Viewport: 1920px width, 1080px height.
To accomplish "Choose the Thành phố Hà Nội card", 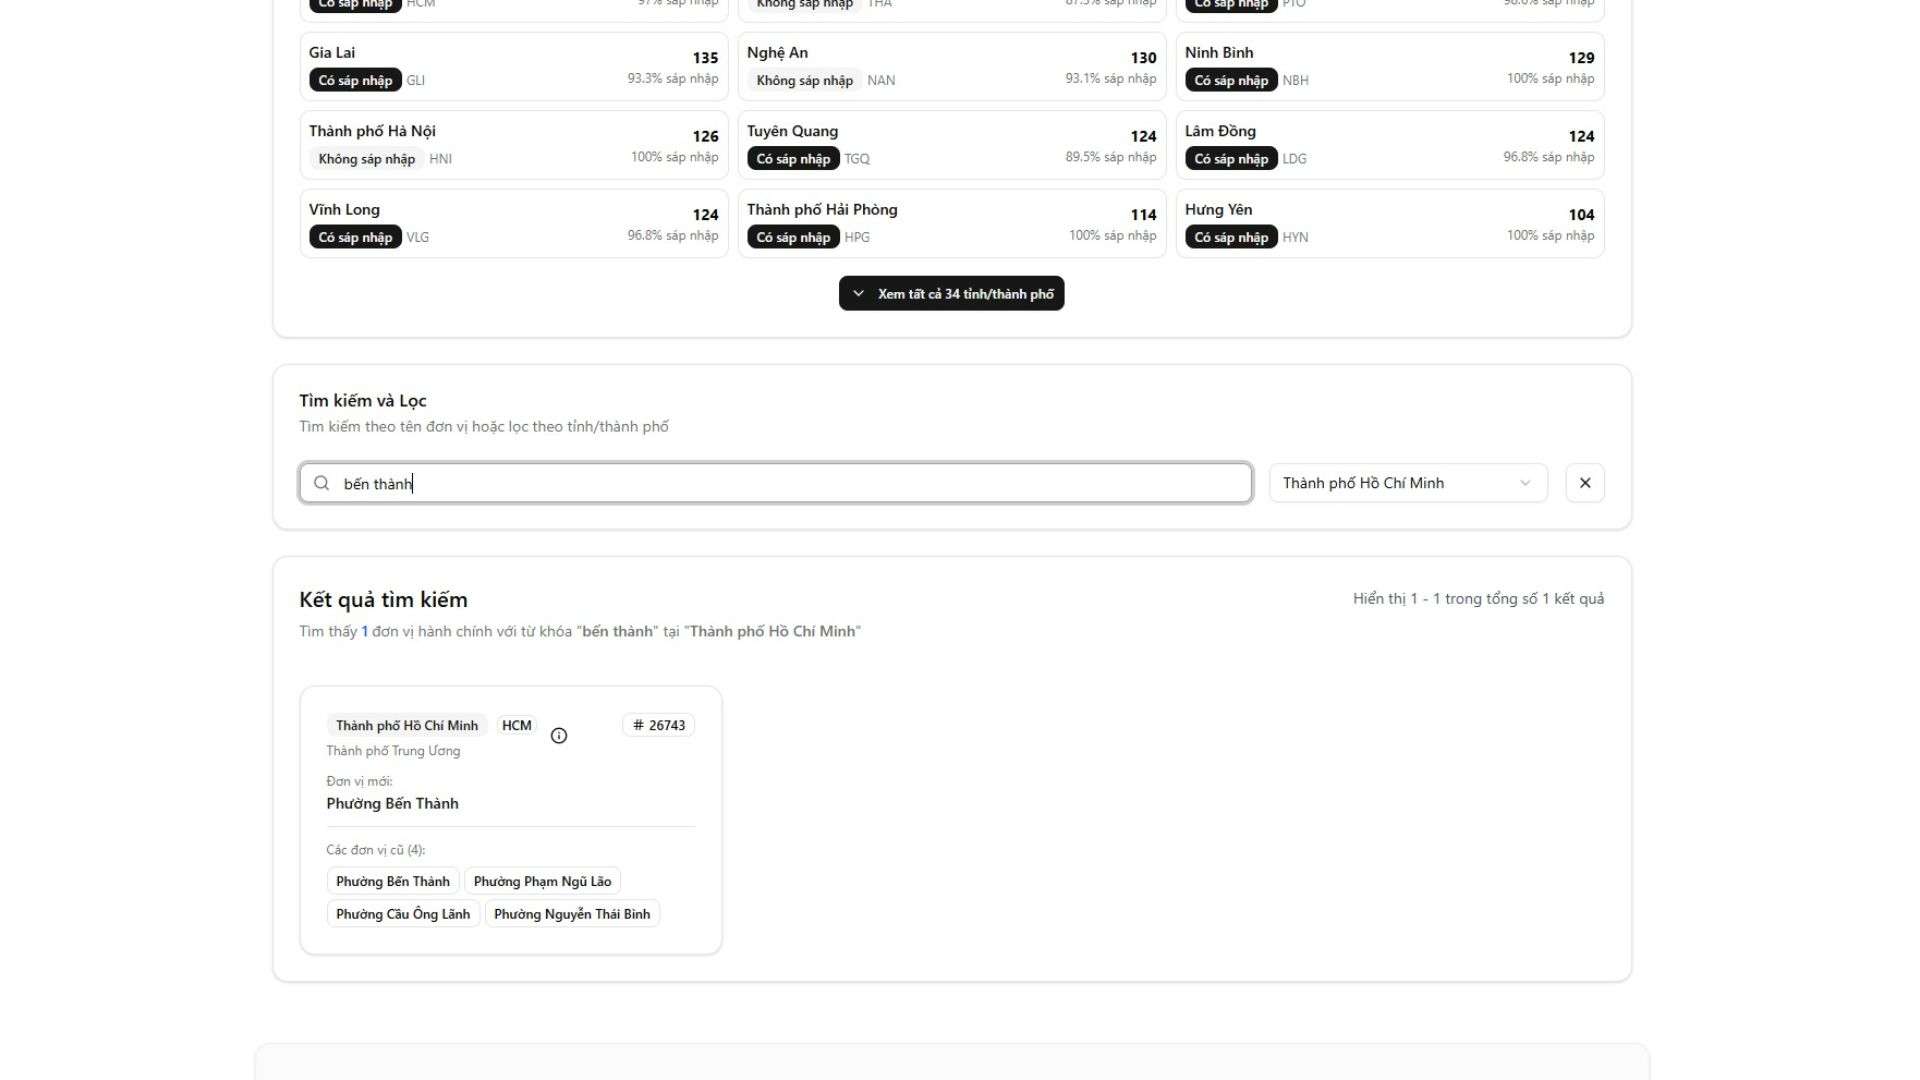I will click(x=514, y=145).
